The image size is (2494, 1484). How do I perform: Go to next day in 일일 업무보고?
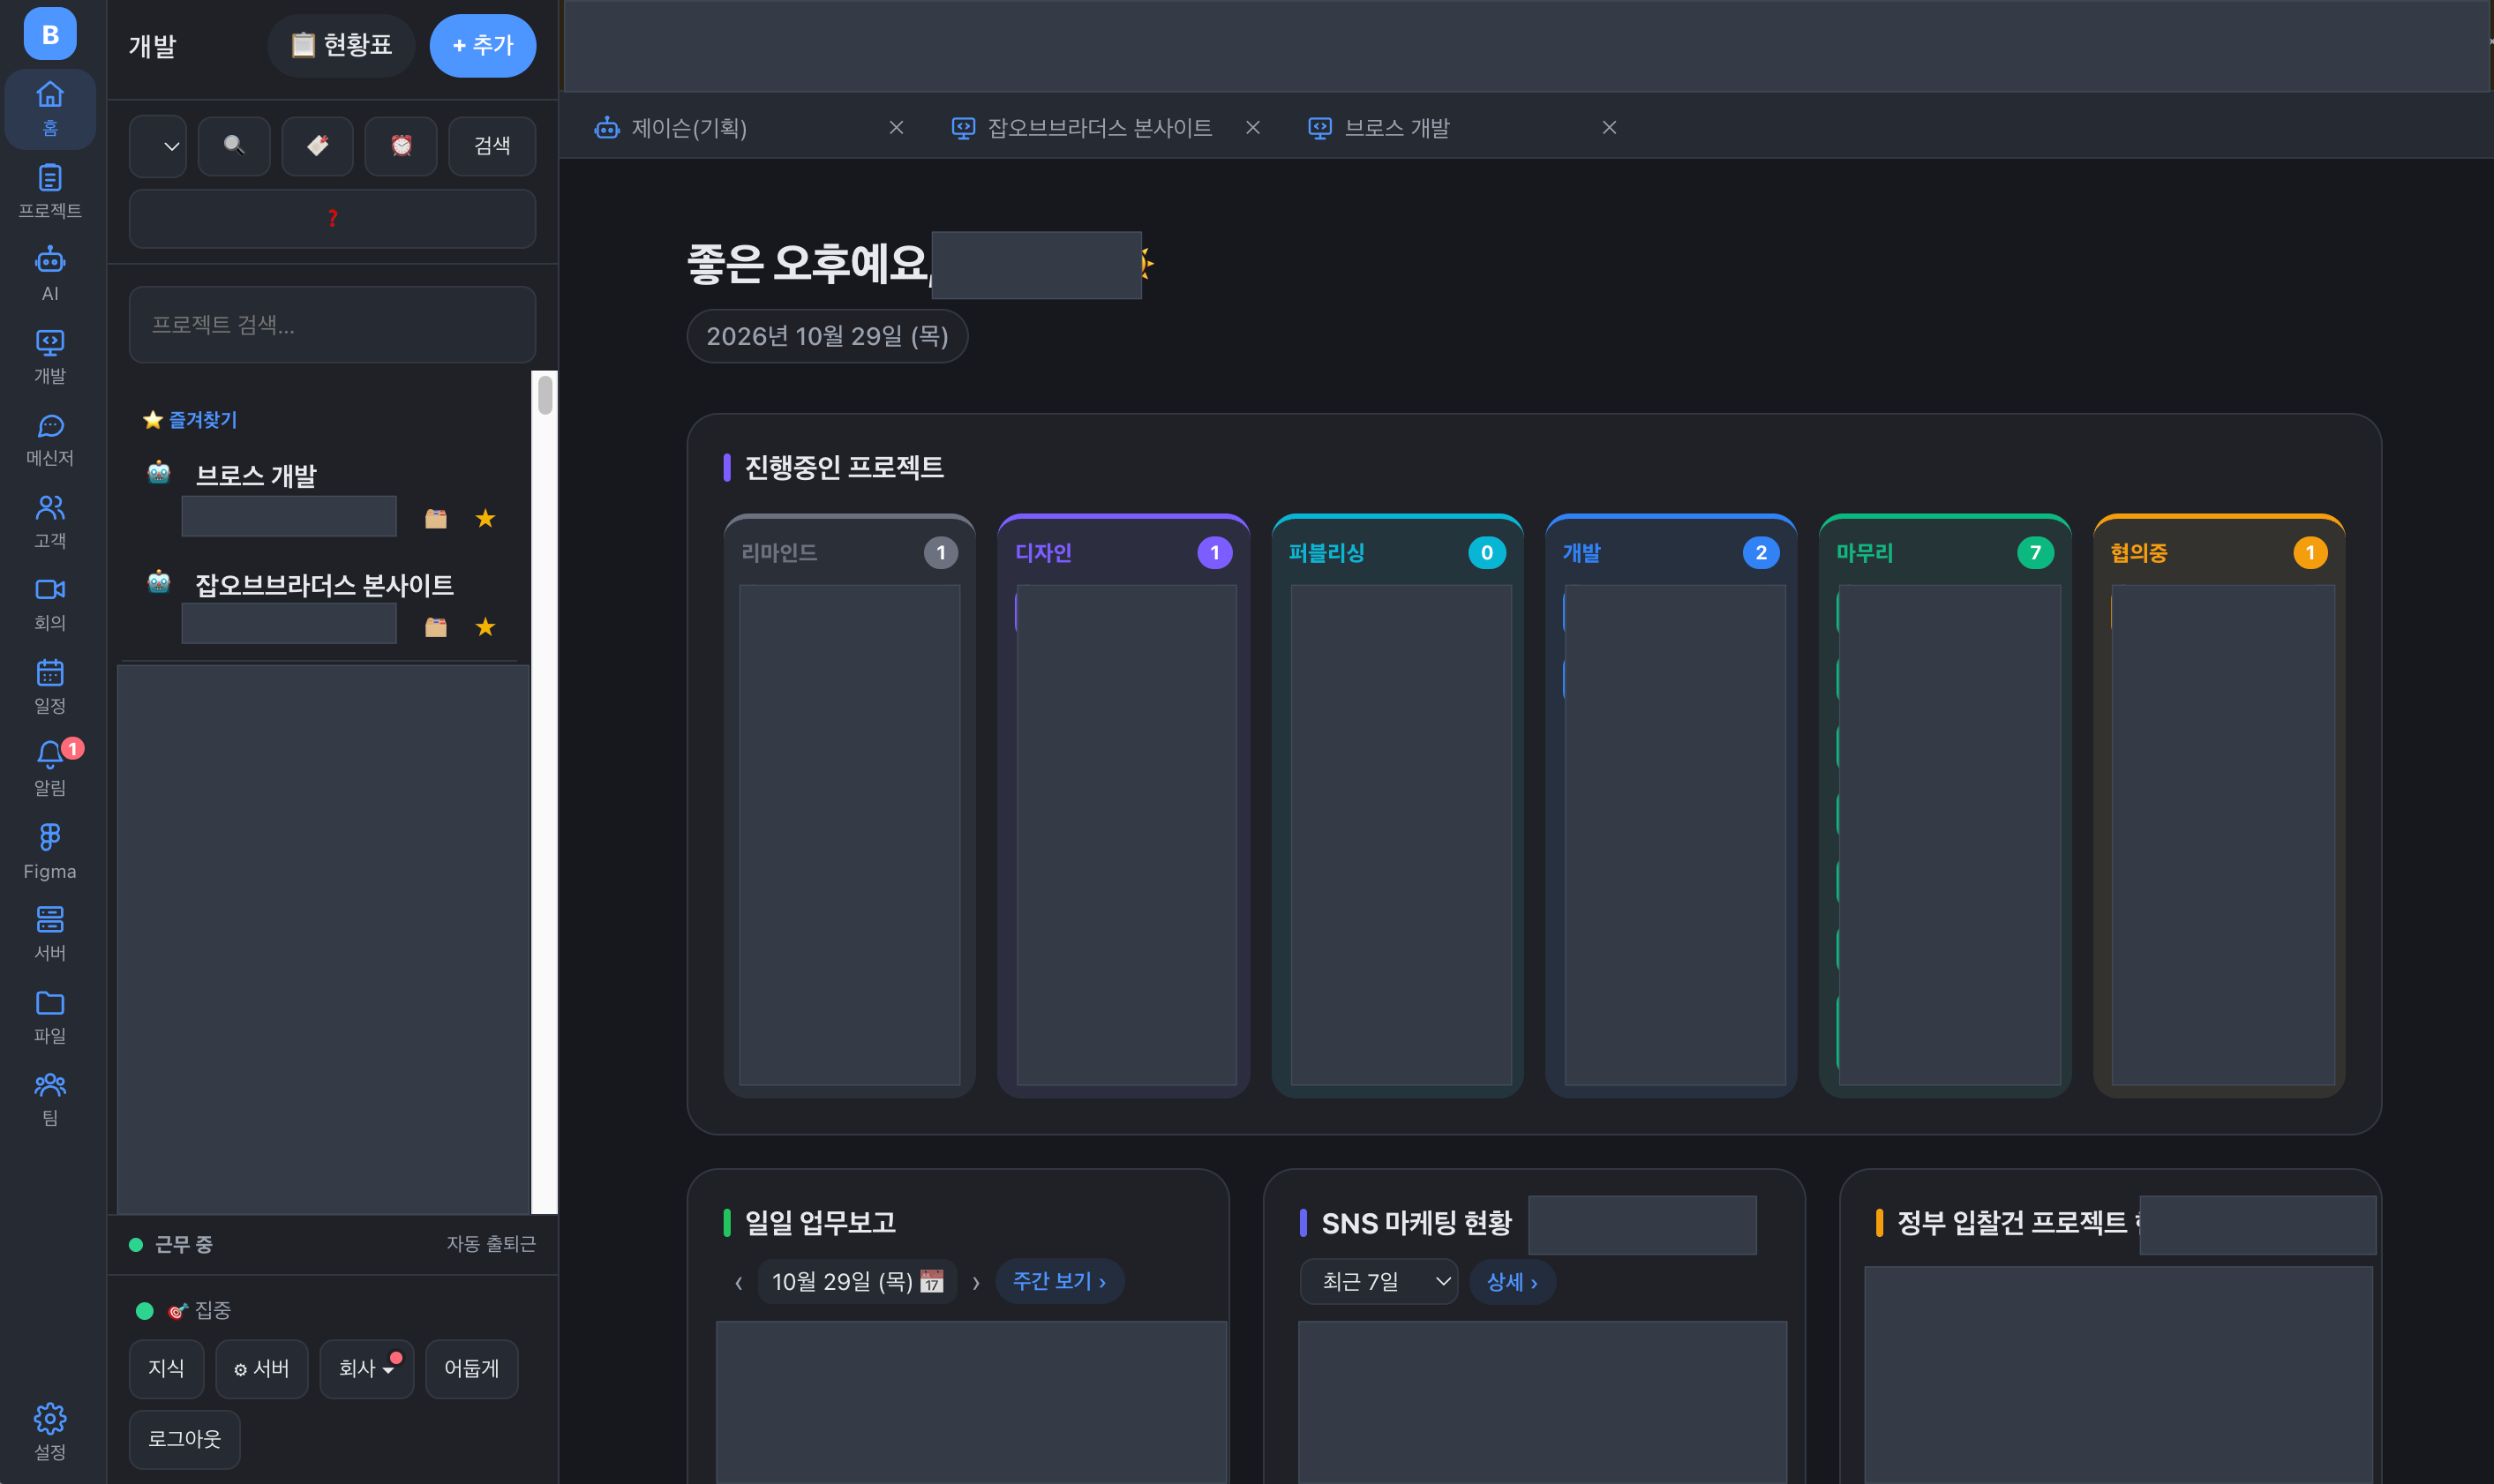[975, 1282]
